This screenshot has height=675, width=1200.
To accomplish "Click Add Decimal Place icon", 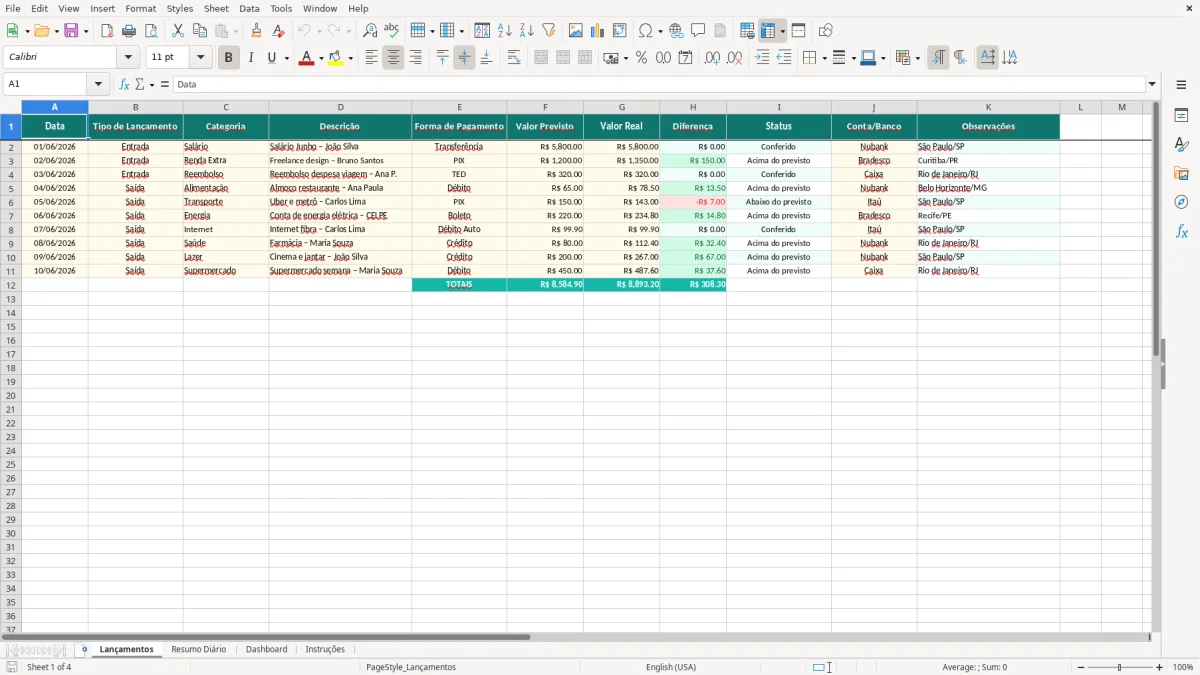I will pyautogui.click(x=712, y=58).
